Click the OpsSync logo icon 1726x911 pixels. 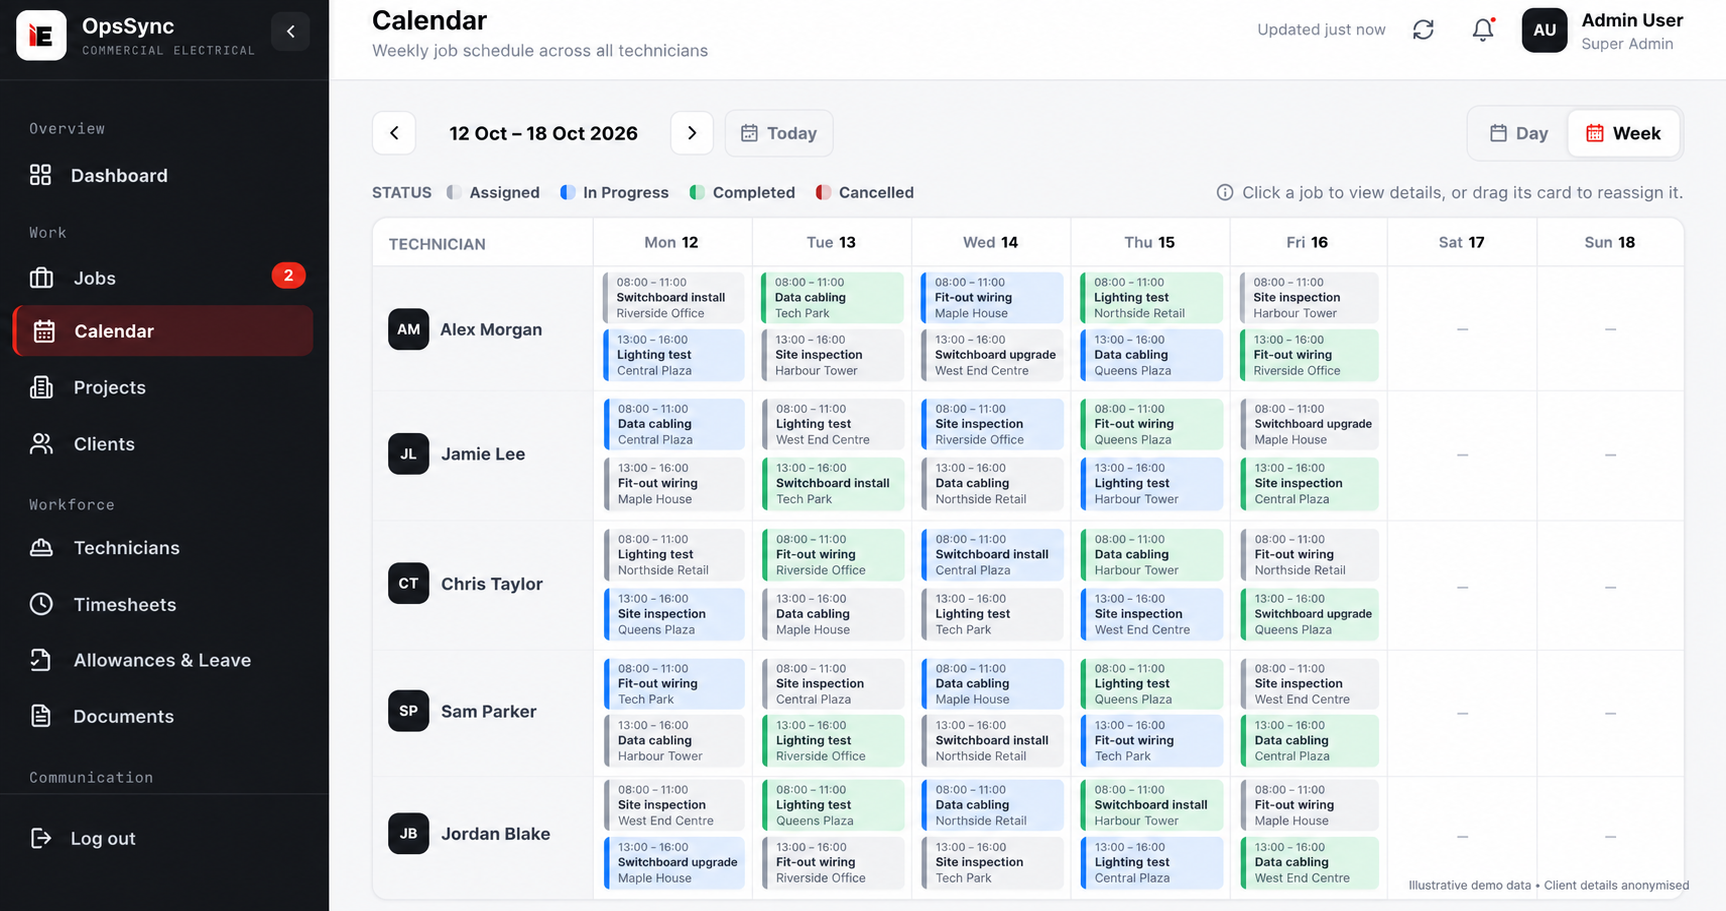coord(41,35)
